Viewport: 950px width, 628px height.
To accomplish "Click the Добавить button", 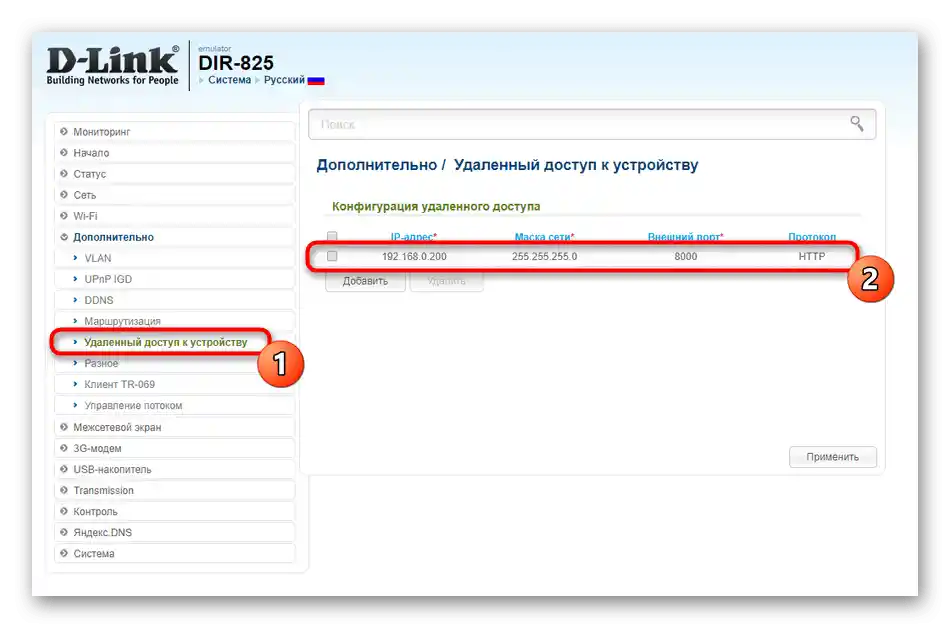I will (x=365, y=281).
